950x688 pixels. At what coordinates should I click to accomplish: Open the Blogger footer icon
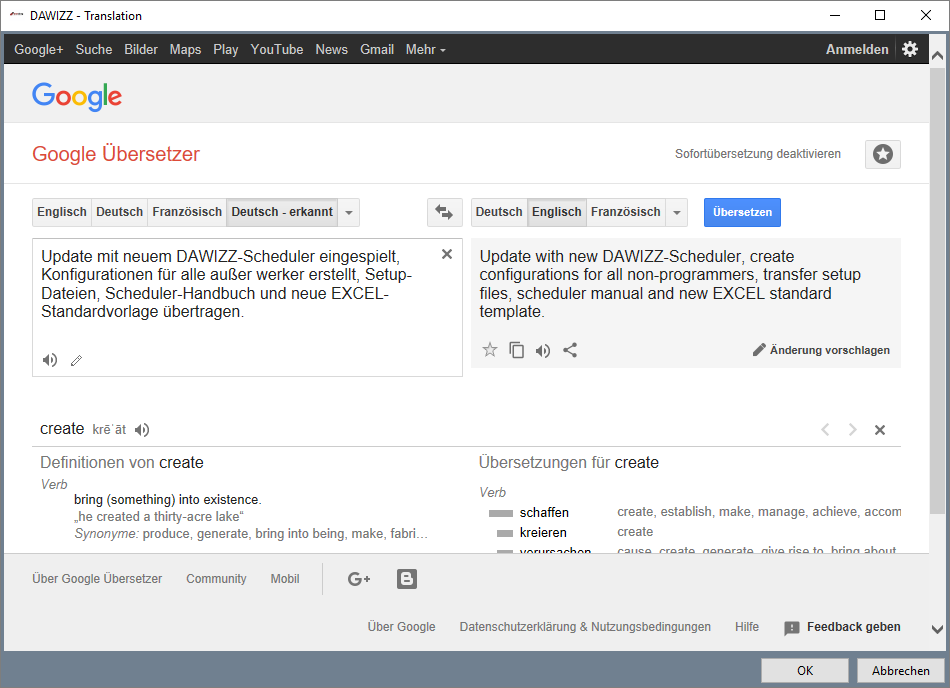(x=407, y=579)
